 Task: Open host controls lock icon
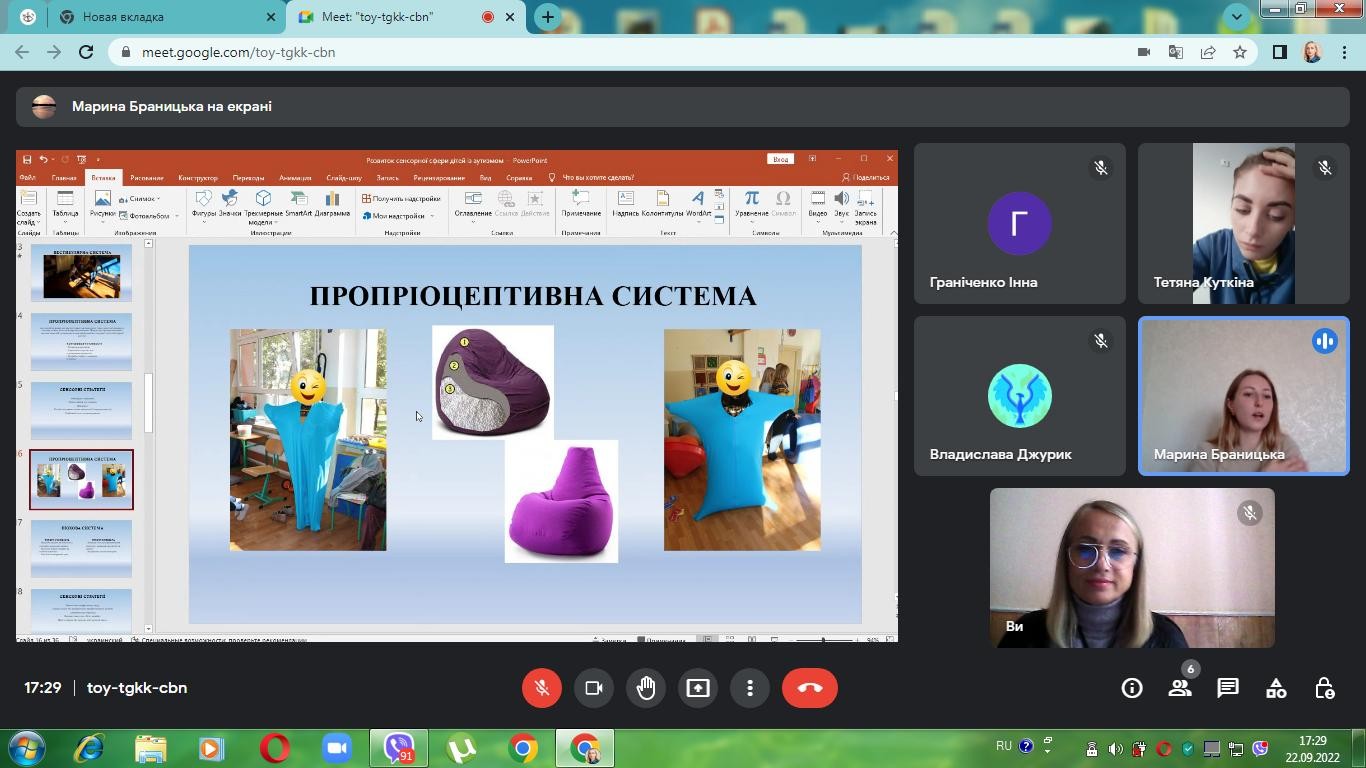pos(1324,688)
